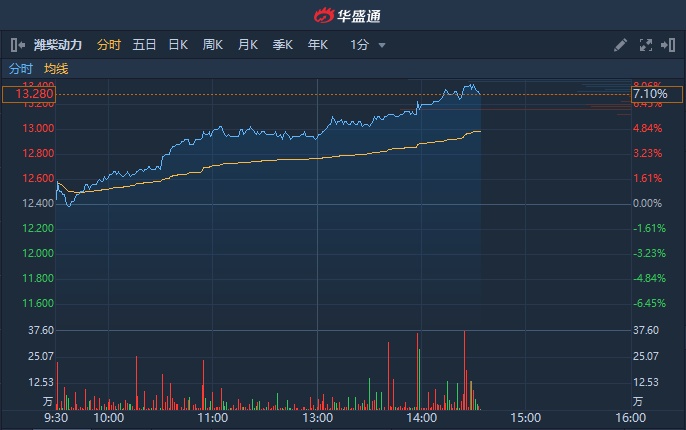Click the collapse-right panel icon
This screenshot has height=430, width=686.
668,45
